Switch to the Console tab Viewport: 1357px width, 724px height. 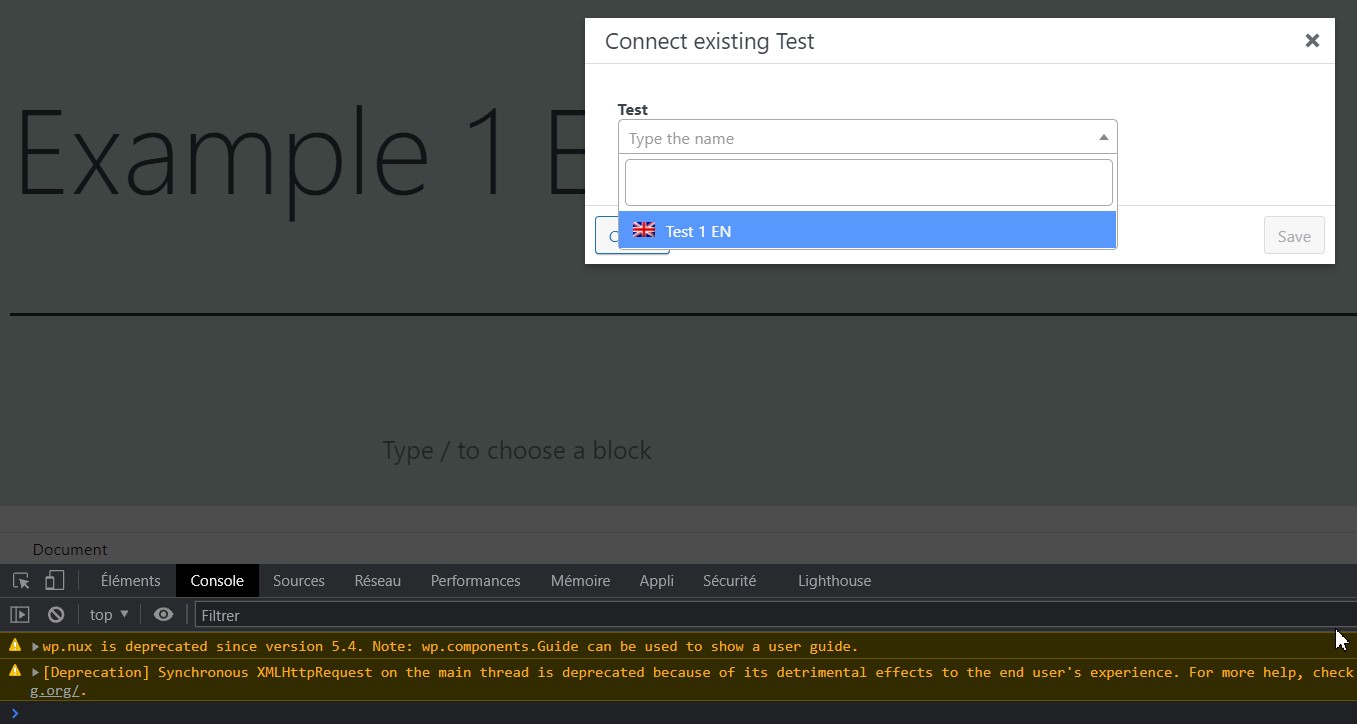[x=217, y=581]
